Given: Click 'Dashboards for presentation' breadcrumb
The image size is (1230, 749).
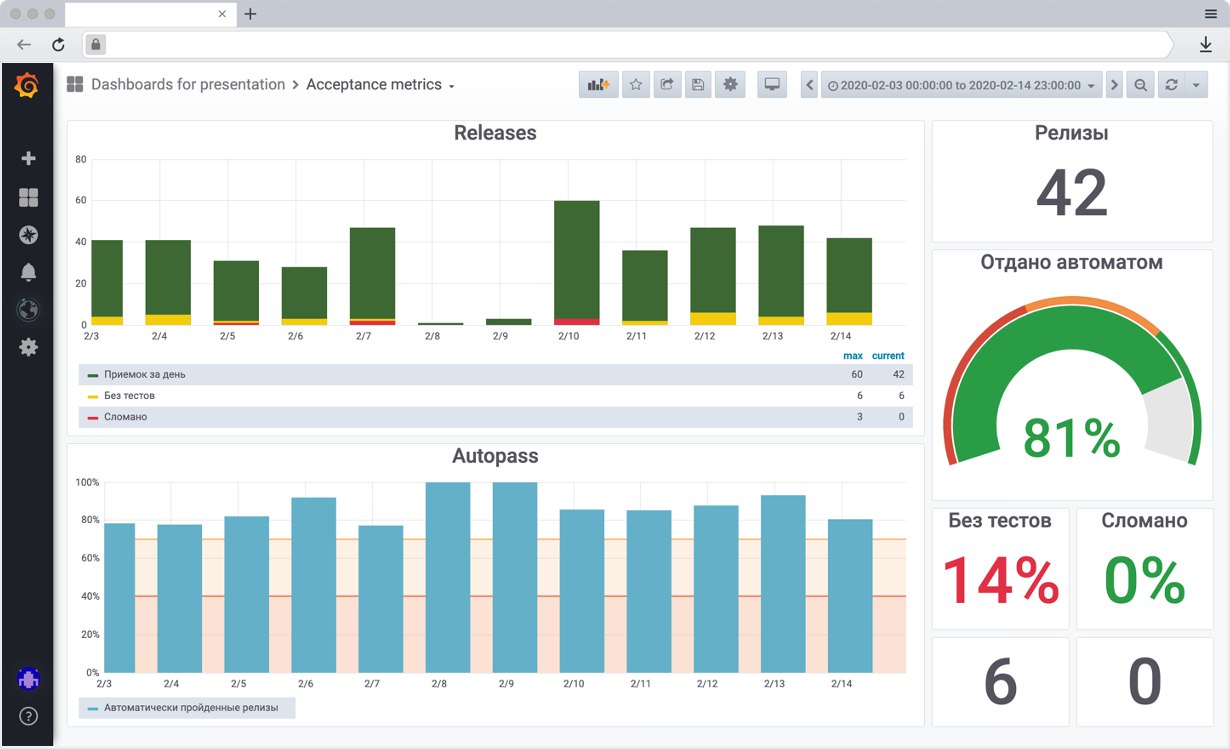Looking at the screenshot, I should [188, 85].
